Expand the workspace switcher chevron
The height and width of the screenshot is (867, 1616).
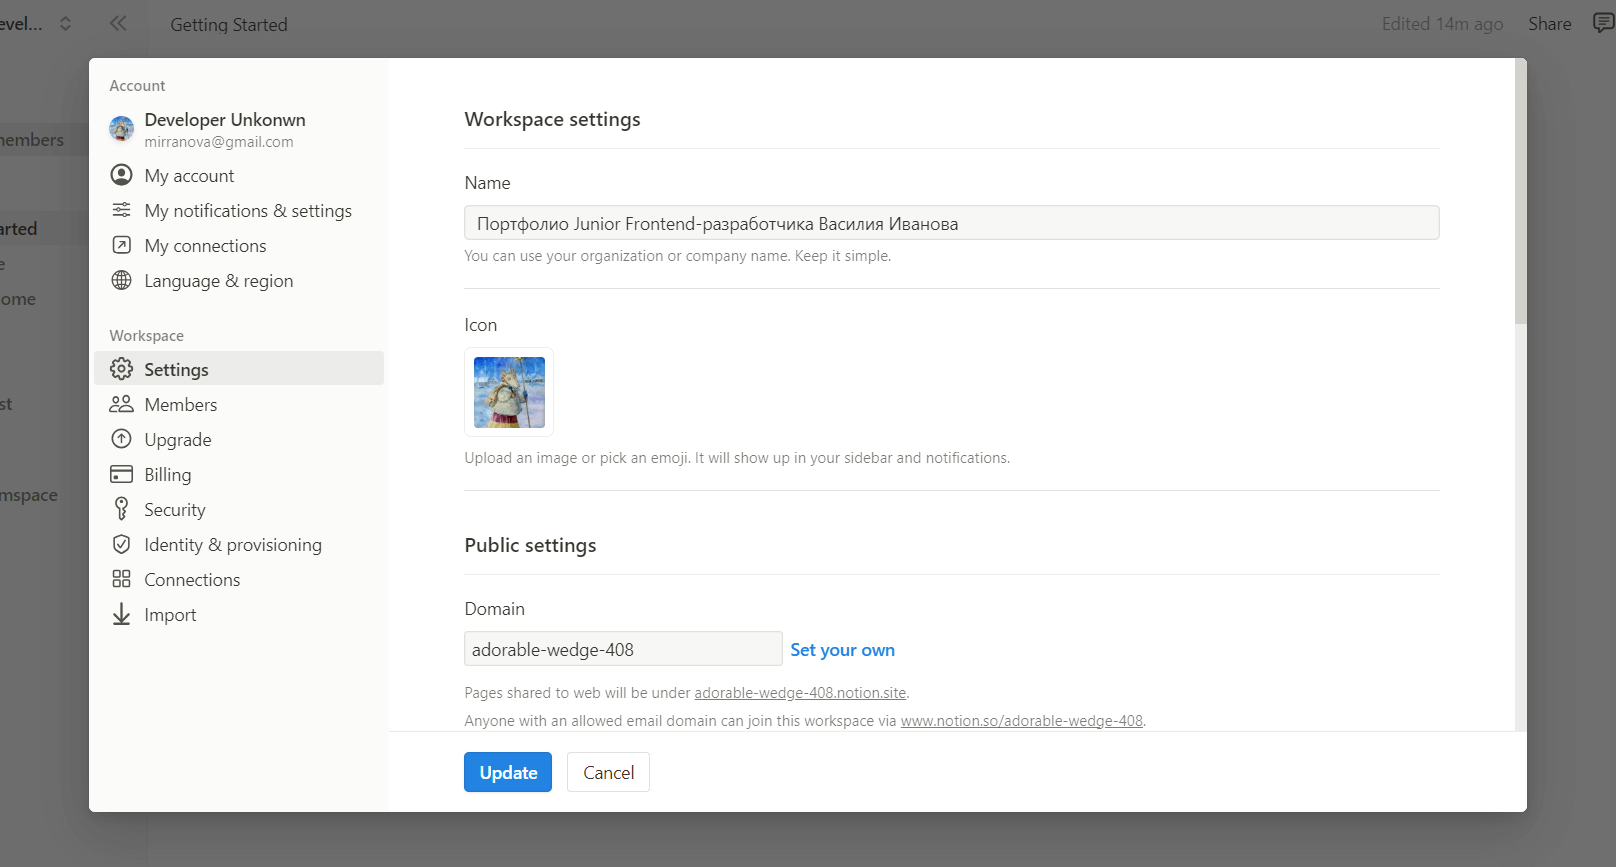[x=66, y=23]
